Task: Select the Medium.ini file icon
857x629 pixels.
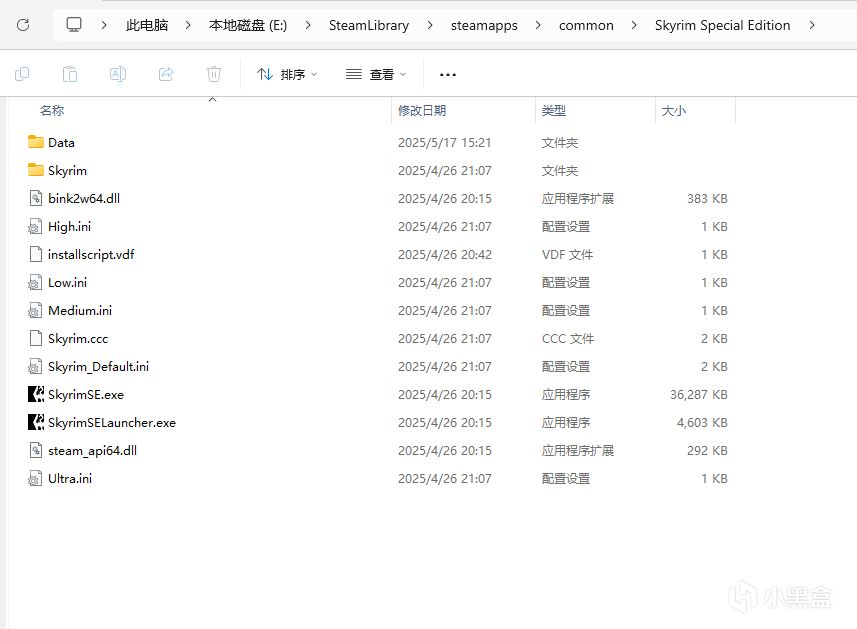Action: tap(36, 310)
